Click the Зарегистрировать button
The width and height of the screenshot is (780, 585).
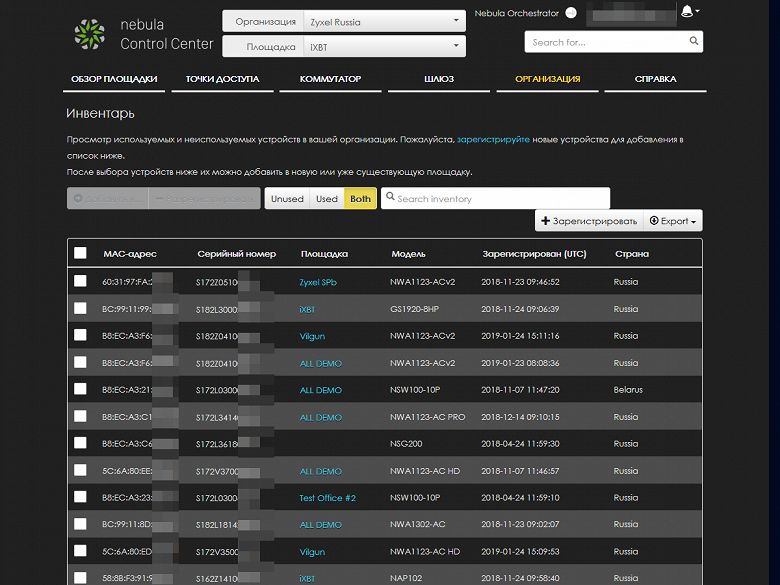pyautogui.click(x=588, y=221)
